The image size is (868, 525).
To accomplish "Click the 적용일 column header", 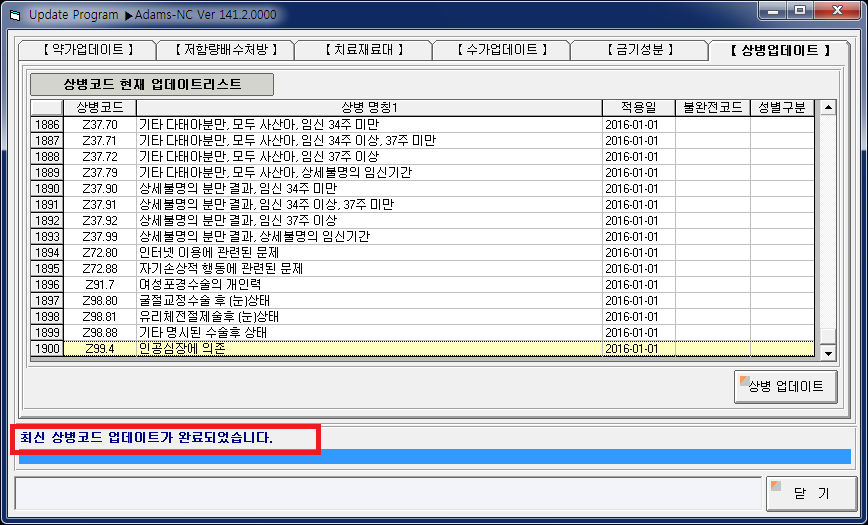I will click(x=639, y=107).
